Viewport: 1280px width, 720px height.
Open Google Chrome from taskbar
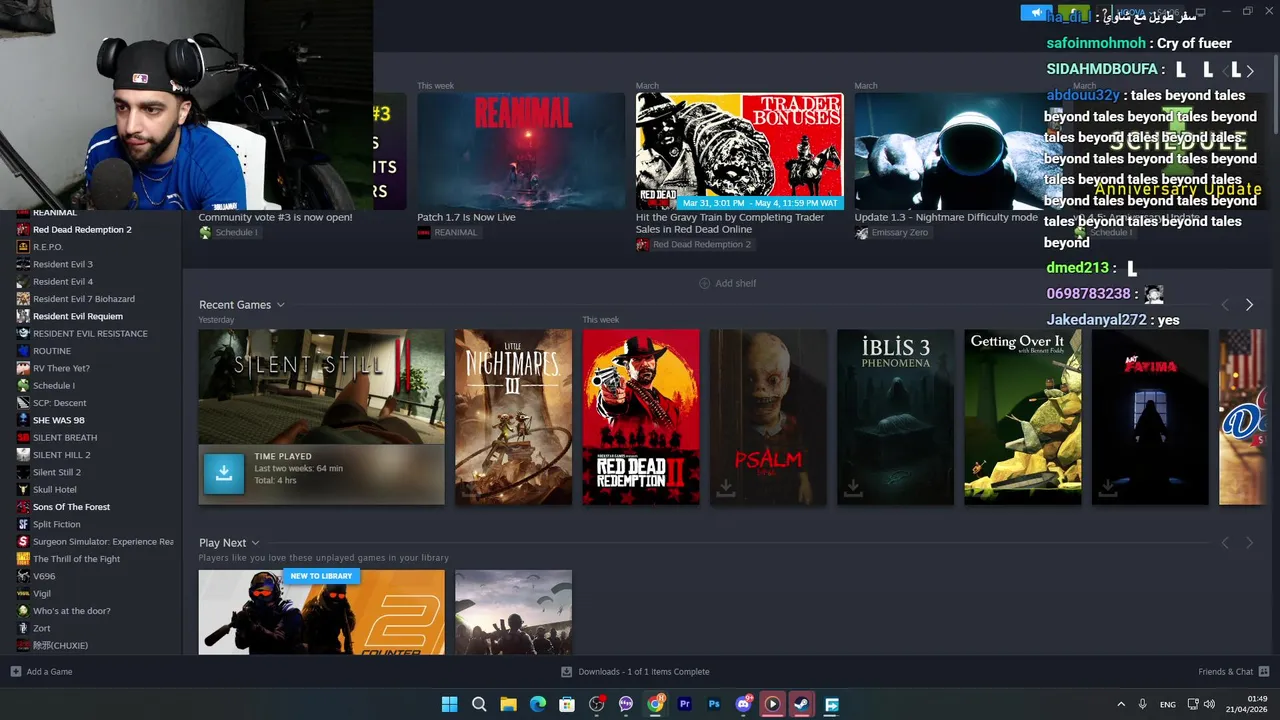pos(655,704)
